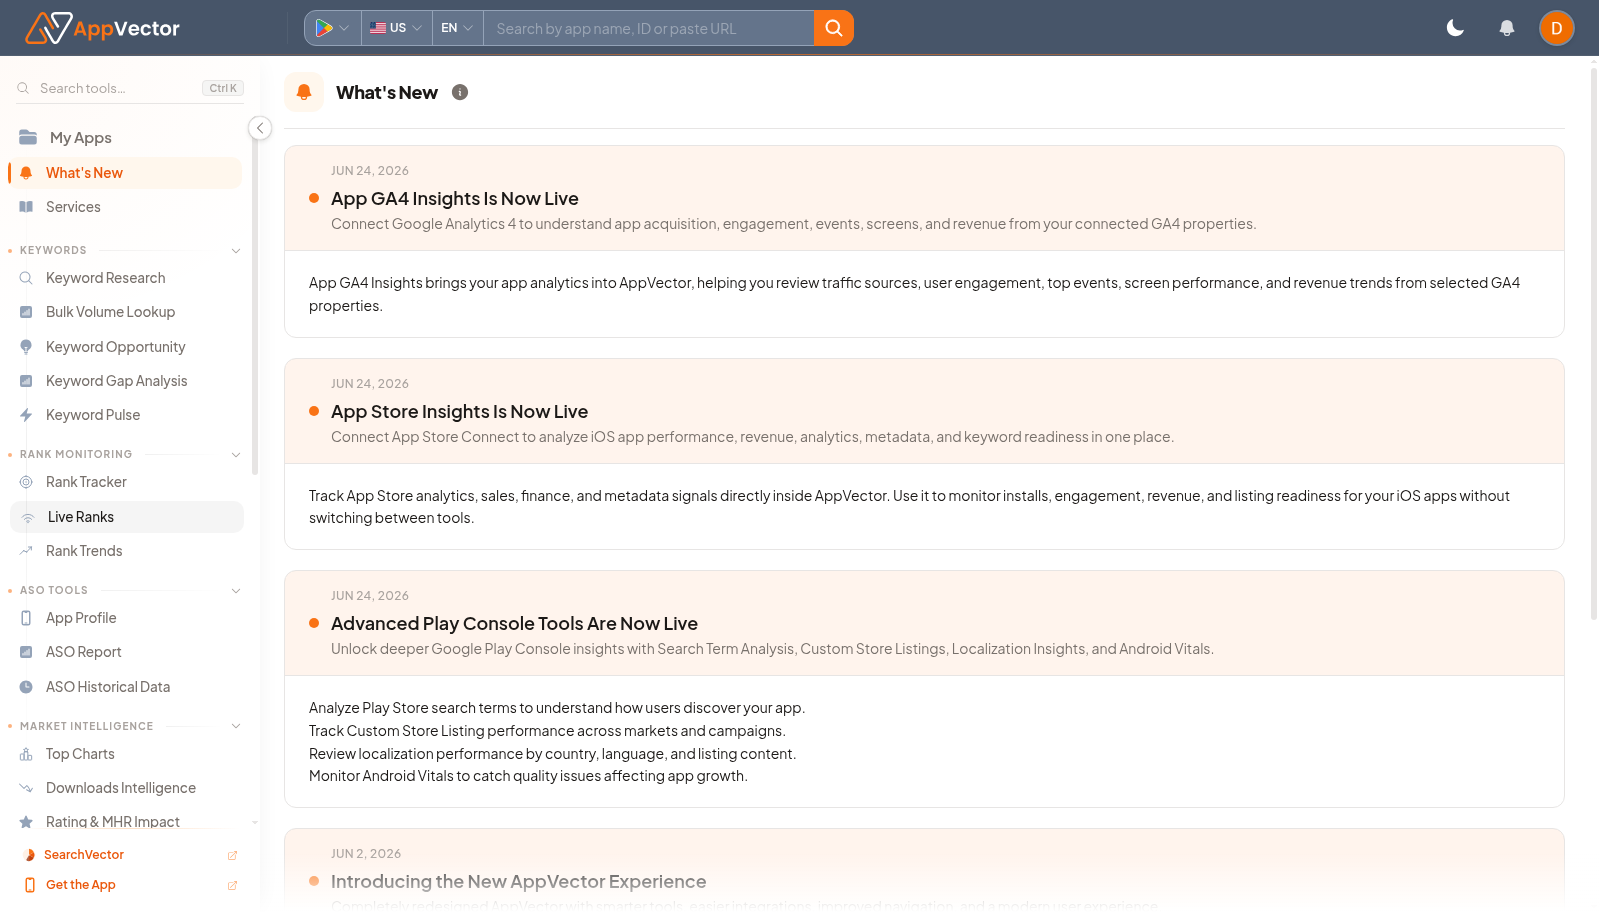Click the Rank Tracker target icon

[x=26, y=482]
